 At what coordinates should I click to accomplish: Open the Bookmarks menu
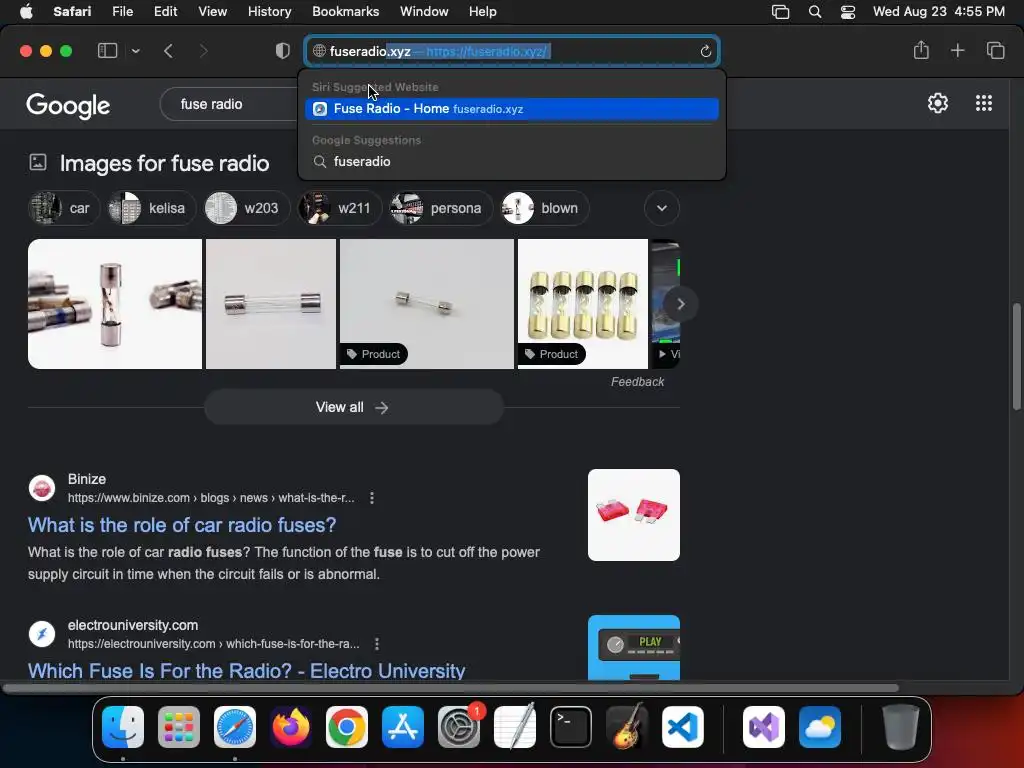[345, 11]
